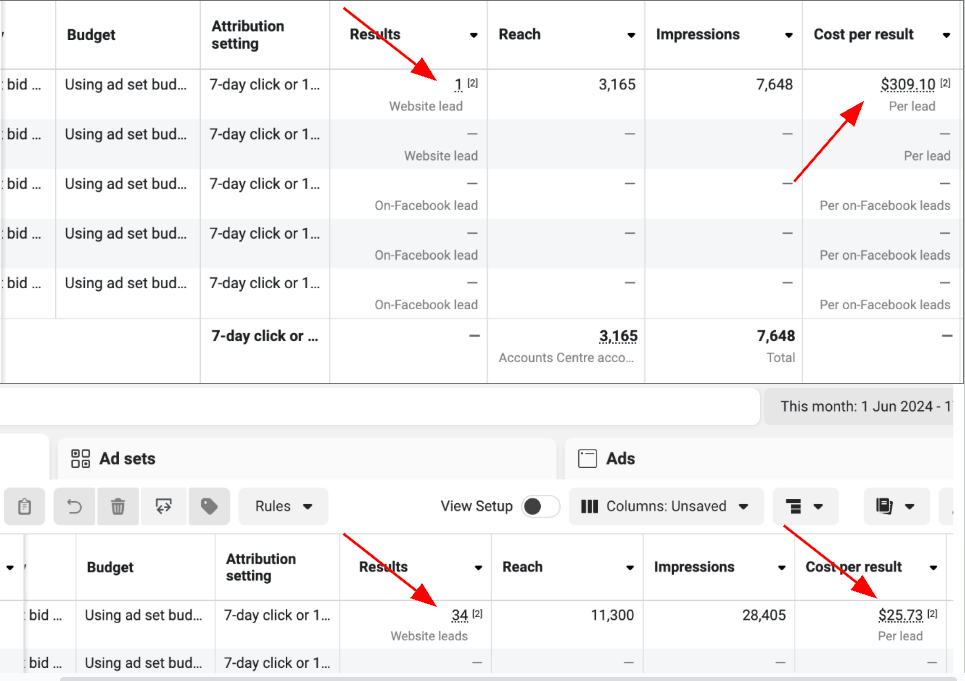The width and height of the screenshot is (965, 681).
Task: Click the trash delete icon
Action: tap(118, 507)
